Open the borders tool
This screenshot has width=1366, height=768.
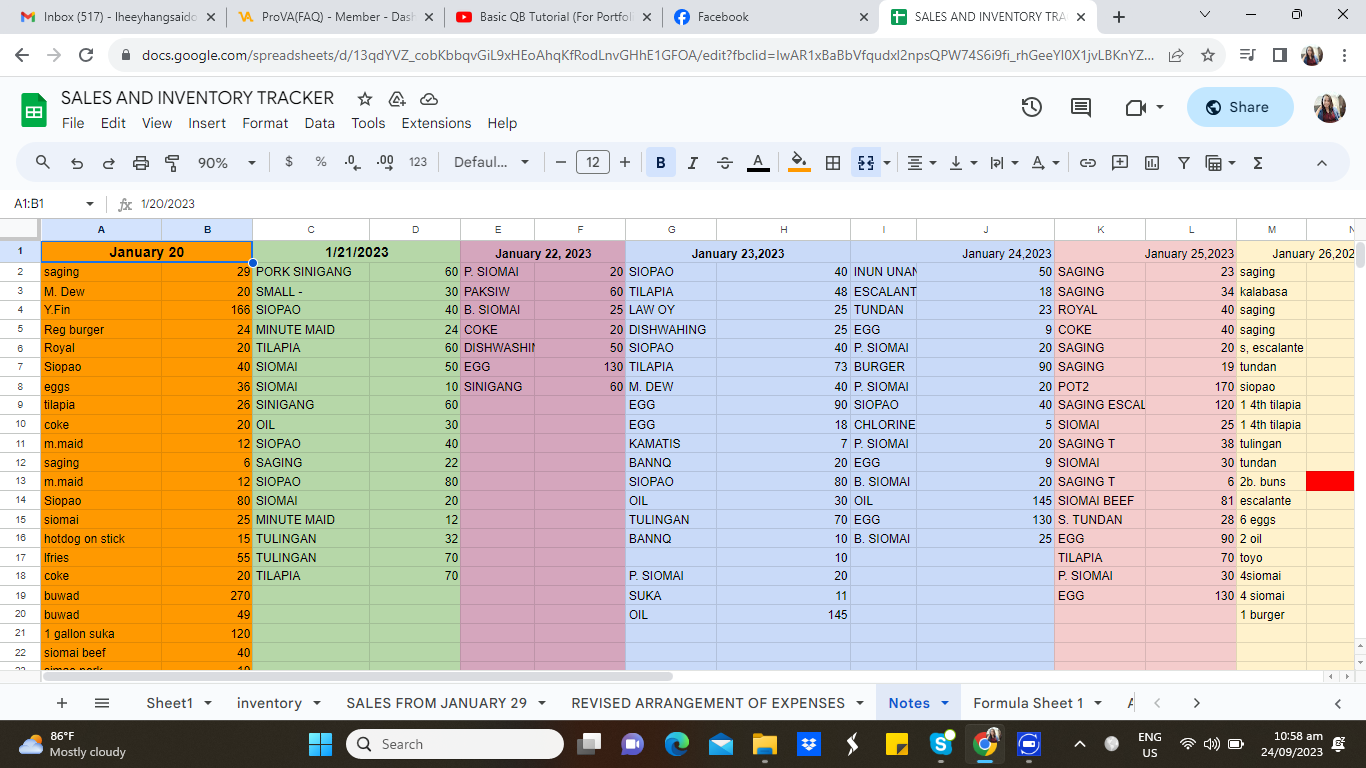pyautogui.click(x=832, y=162)
